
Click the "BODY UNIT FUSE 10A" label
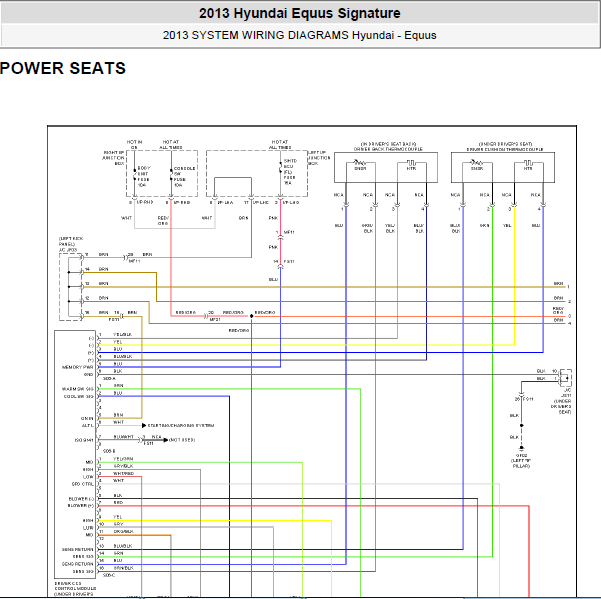pos(143,176)
